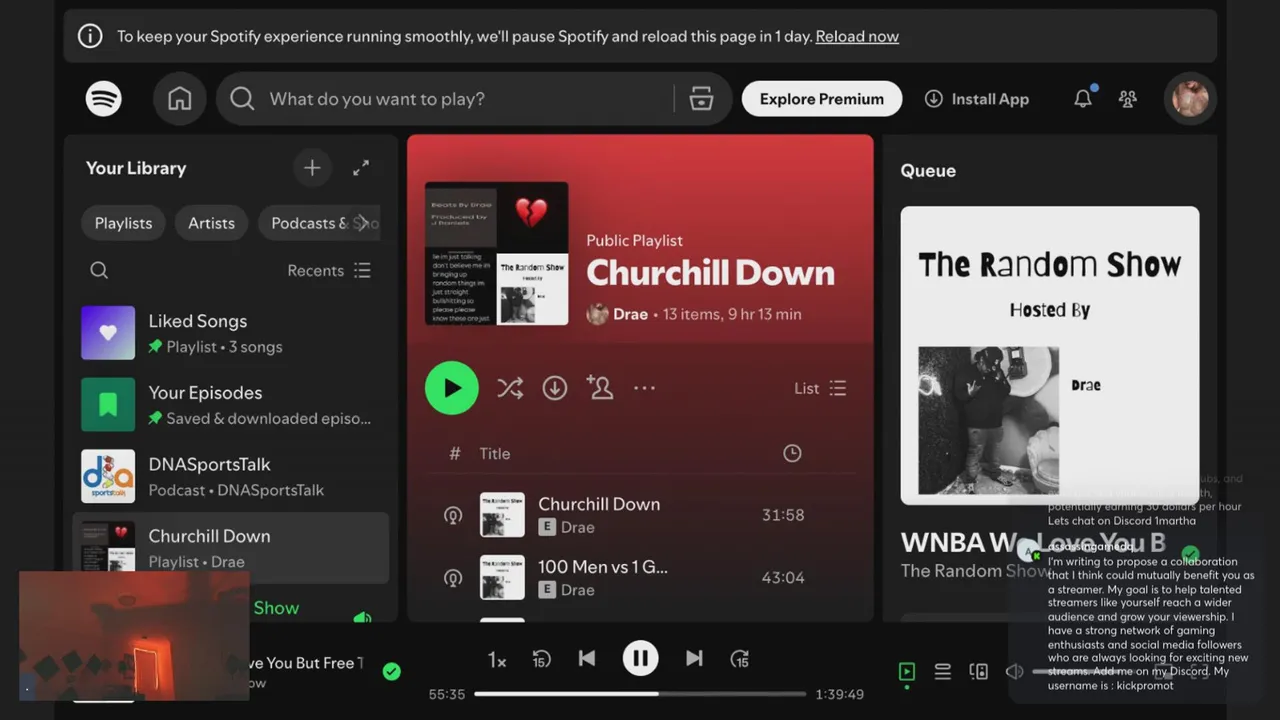
Task: Download the Churchill Down playlist
Action: (555, 388)
